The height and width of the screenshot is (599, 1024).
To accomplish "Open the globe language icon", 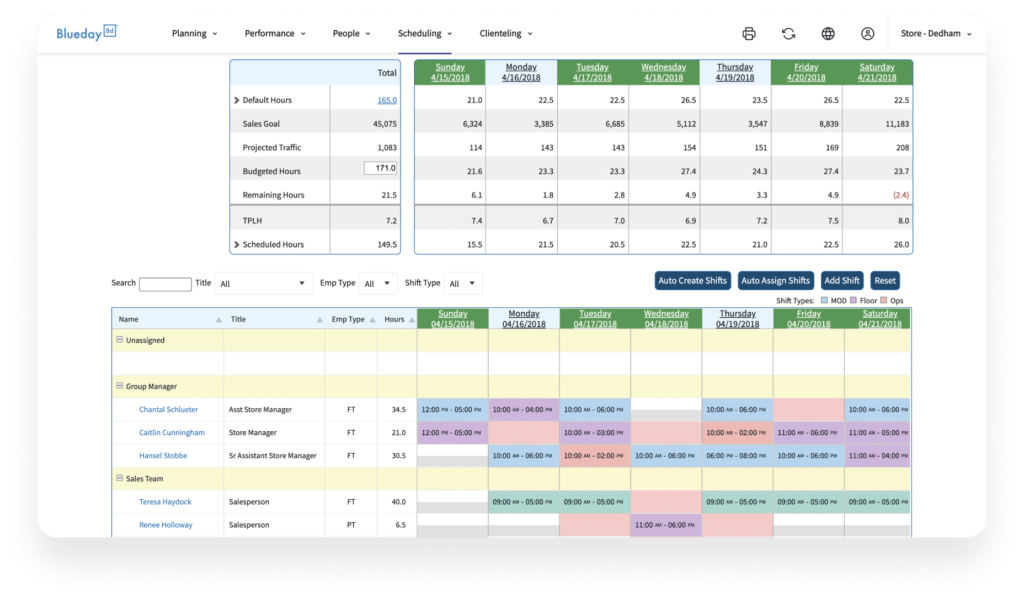I will point(827,33).
